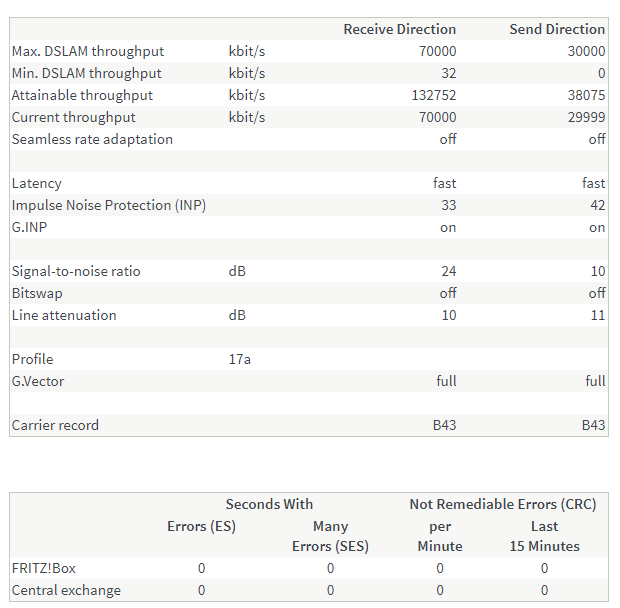The image size is (620, 608).
Task: Click the Carrier record label
Action: pyautogui.click(x=55, y=425)
